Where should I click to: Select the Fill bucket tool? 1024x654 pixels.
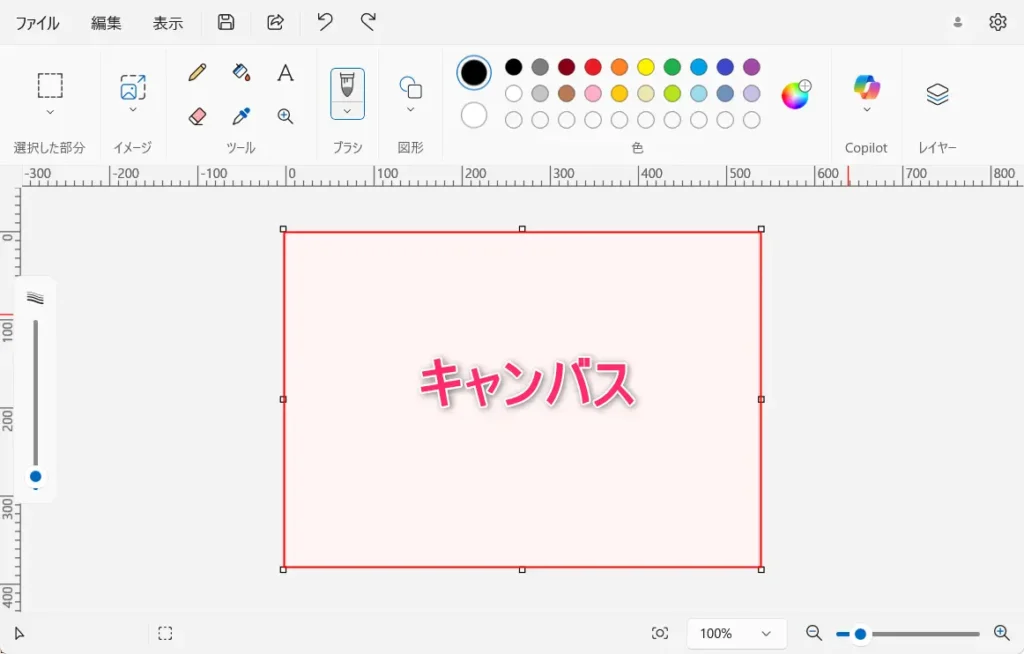tap(241, 72)
